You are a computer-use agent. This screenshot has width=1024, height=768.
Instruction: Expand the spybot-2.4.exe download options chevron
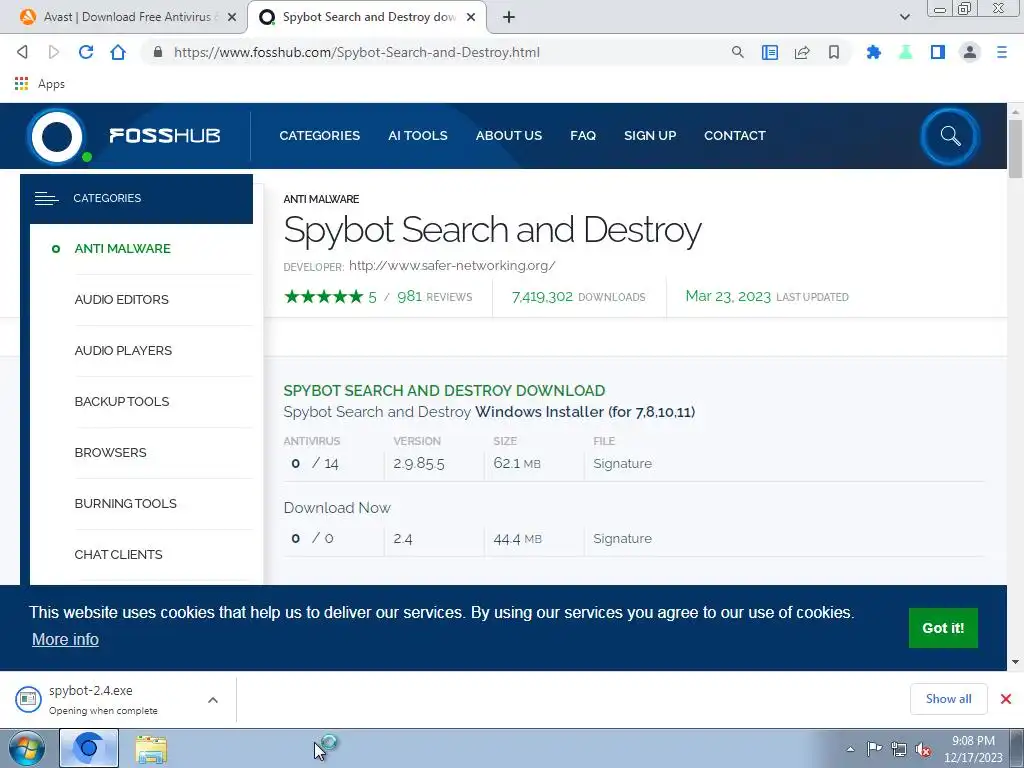213,699
